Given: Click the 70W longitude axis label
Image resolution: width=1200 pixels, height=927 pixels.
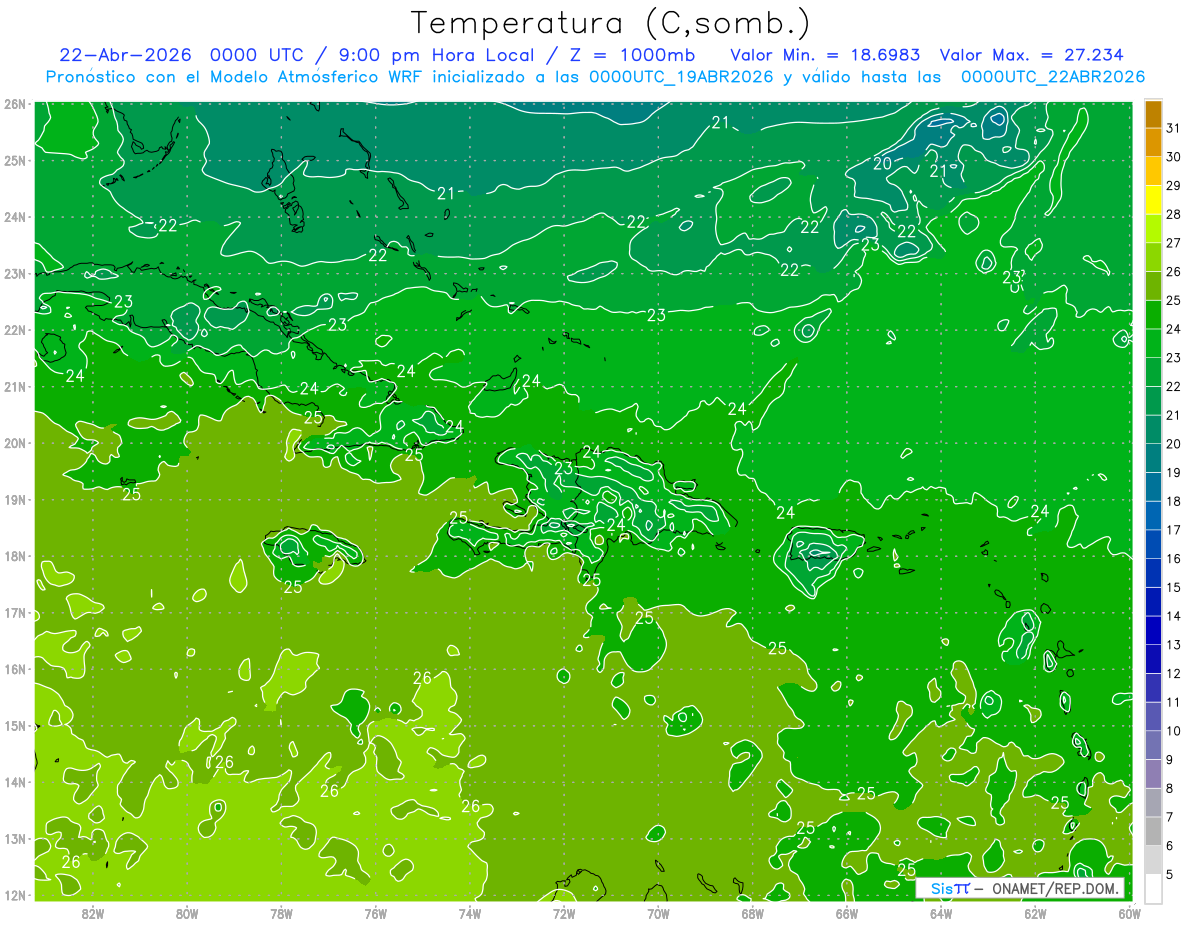Looking at the screenshot, I should click(x=658, y=912).
